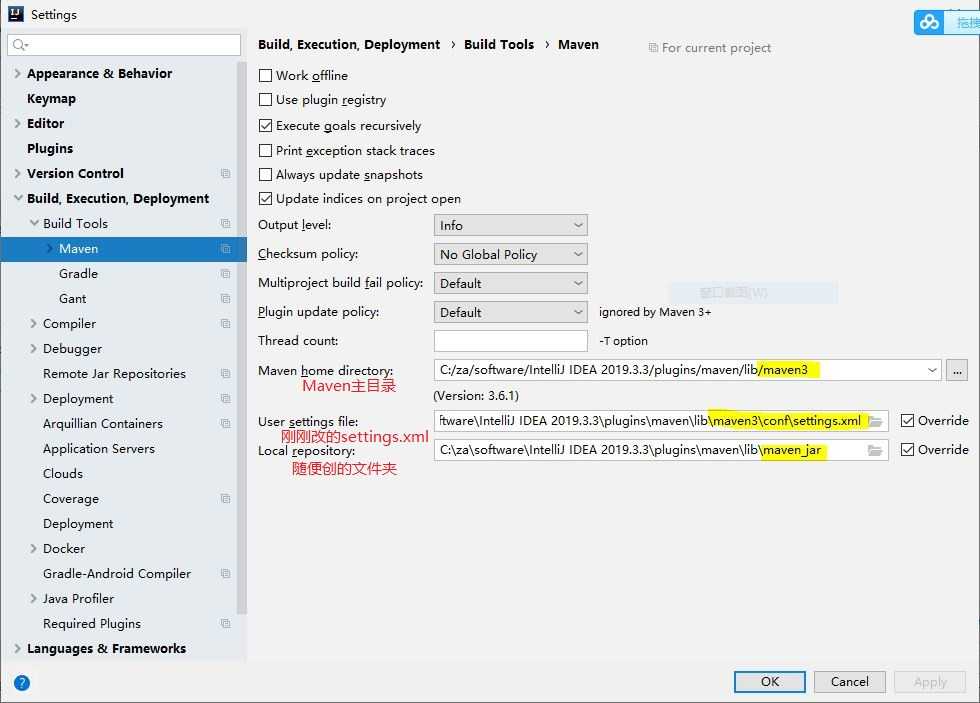Screen dimensions: 980x703
Task: Click project-level icon next to expandable Deployment
Action: point(226,399)
